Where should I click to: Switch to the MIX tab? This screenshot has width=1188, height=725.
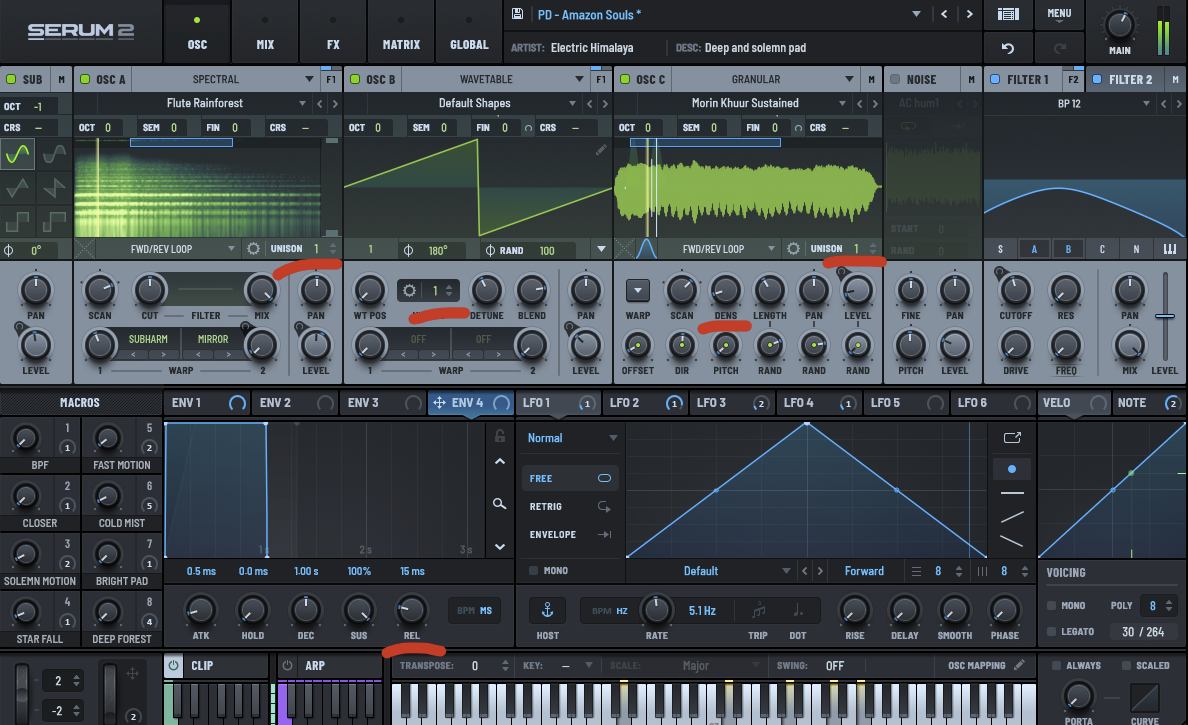click(x=265, y=31)
